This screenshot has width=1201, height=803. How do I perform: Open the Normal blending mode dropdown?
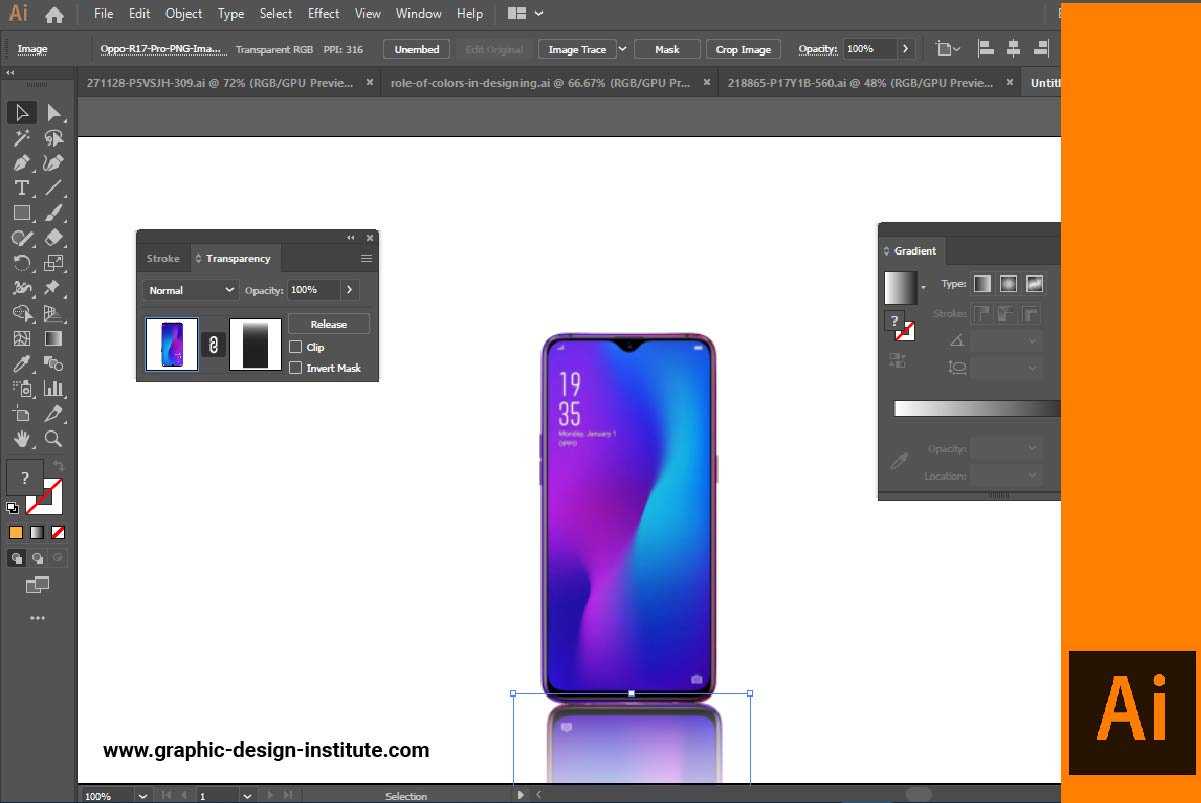tap(189, 290)
